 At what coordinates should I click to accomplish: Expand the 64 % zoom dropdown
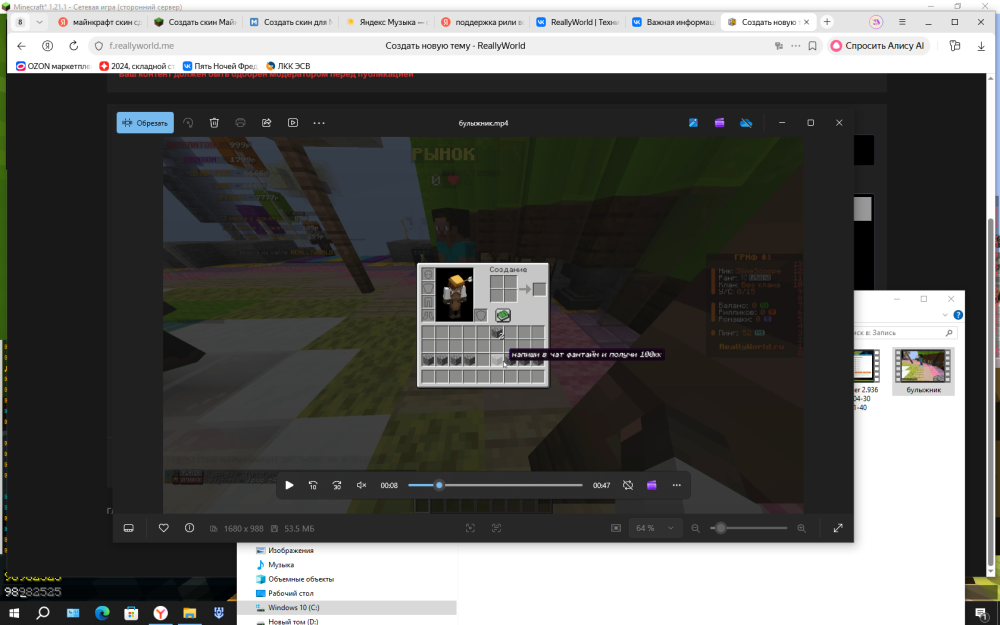pyautogui.click(x=654, y=528)
